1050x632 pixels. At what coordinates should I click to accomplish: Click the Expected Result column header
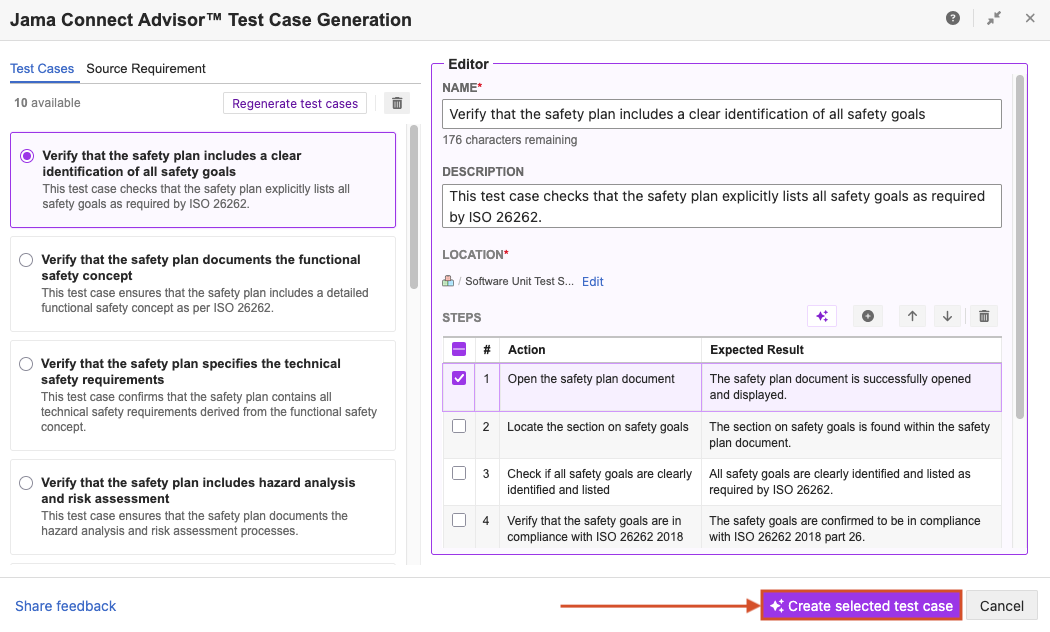click(x=851, y=349)
